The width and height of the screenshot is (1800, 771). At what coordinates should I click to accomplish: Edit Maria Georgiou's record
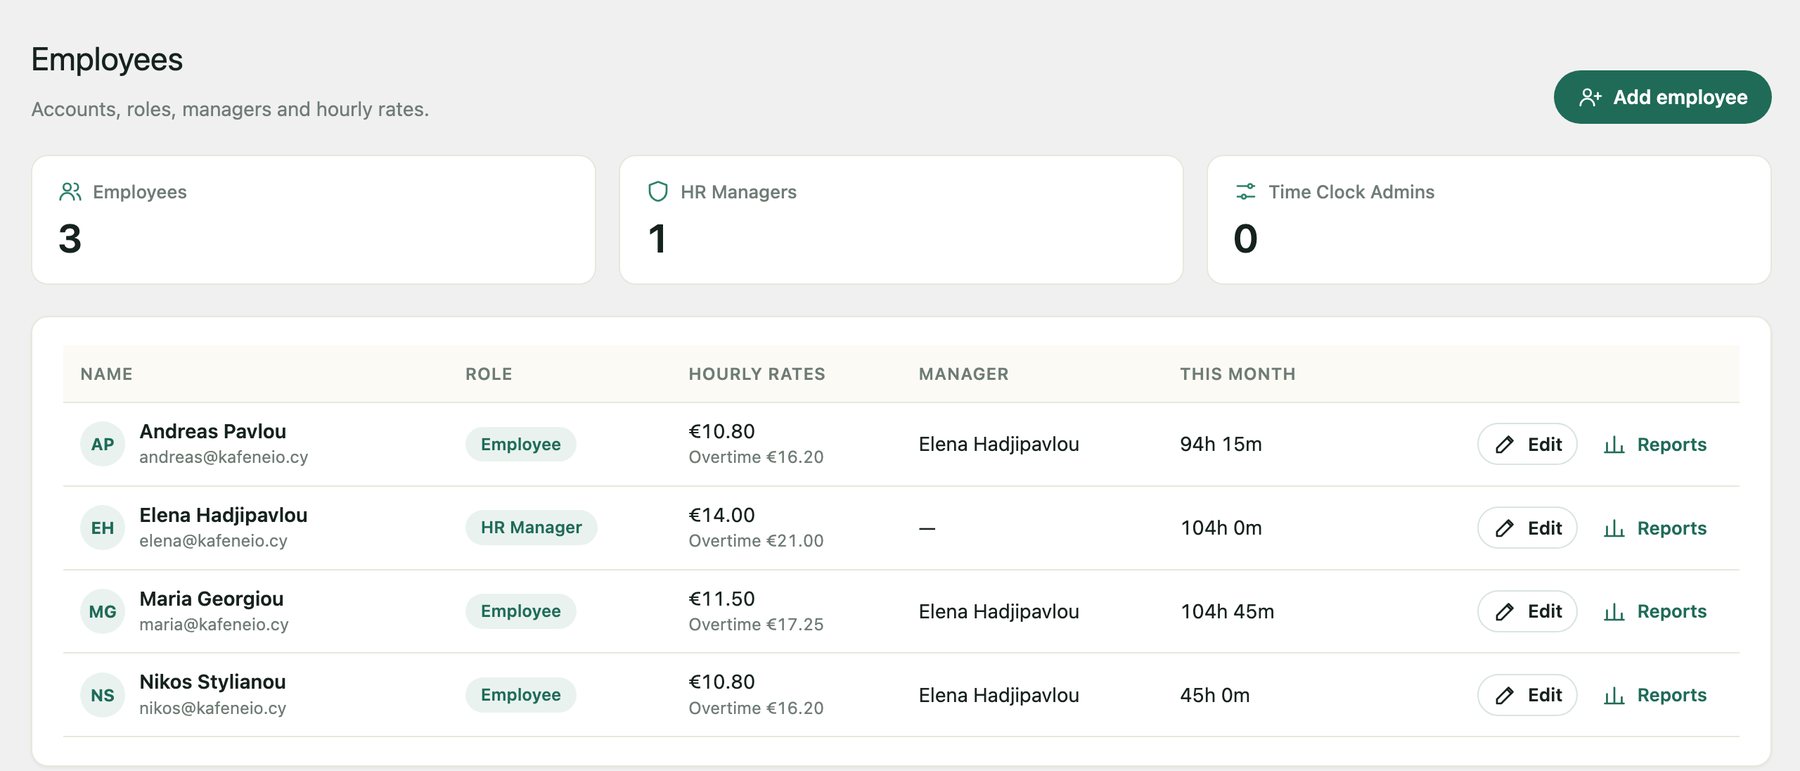(1527, 611)
